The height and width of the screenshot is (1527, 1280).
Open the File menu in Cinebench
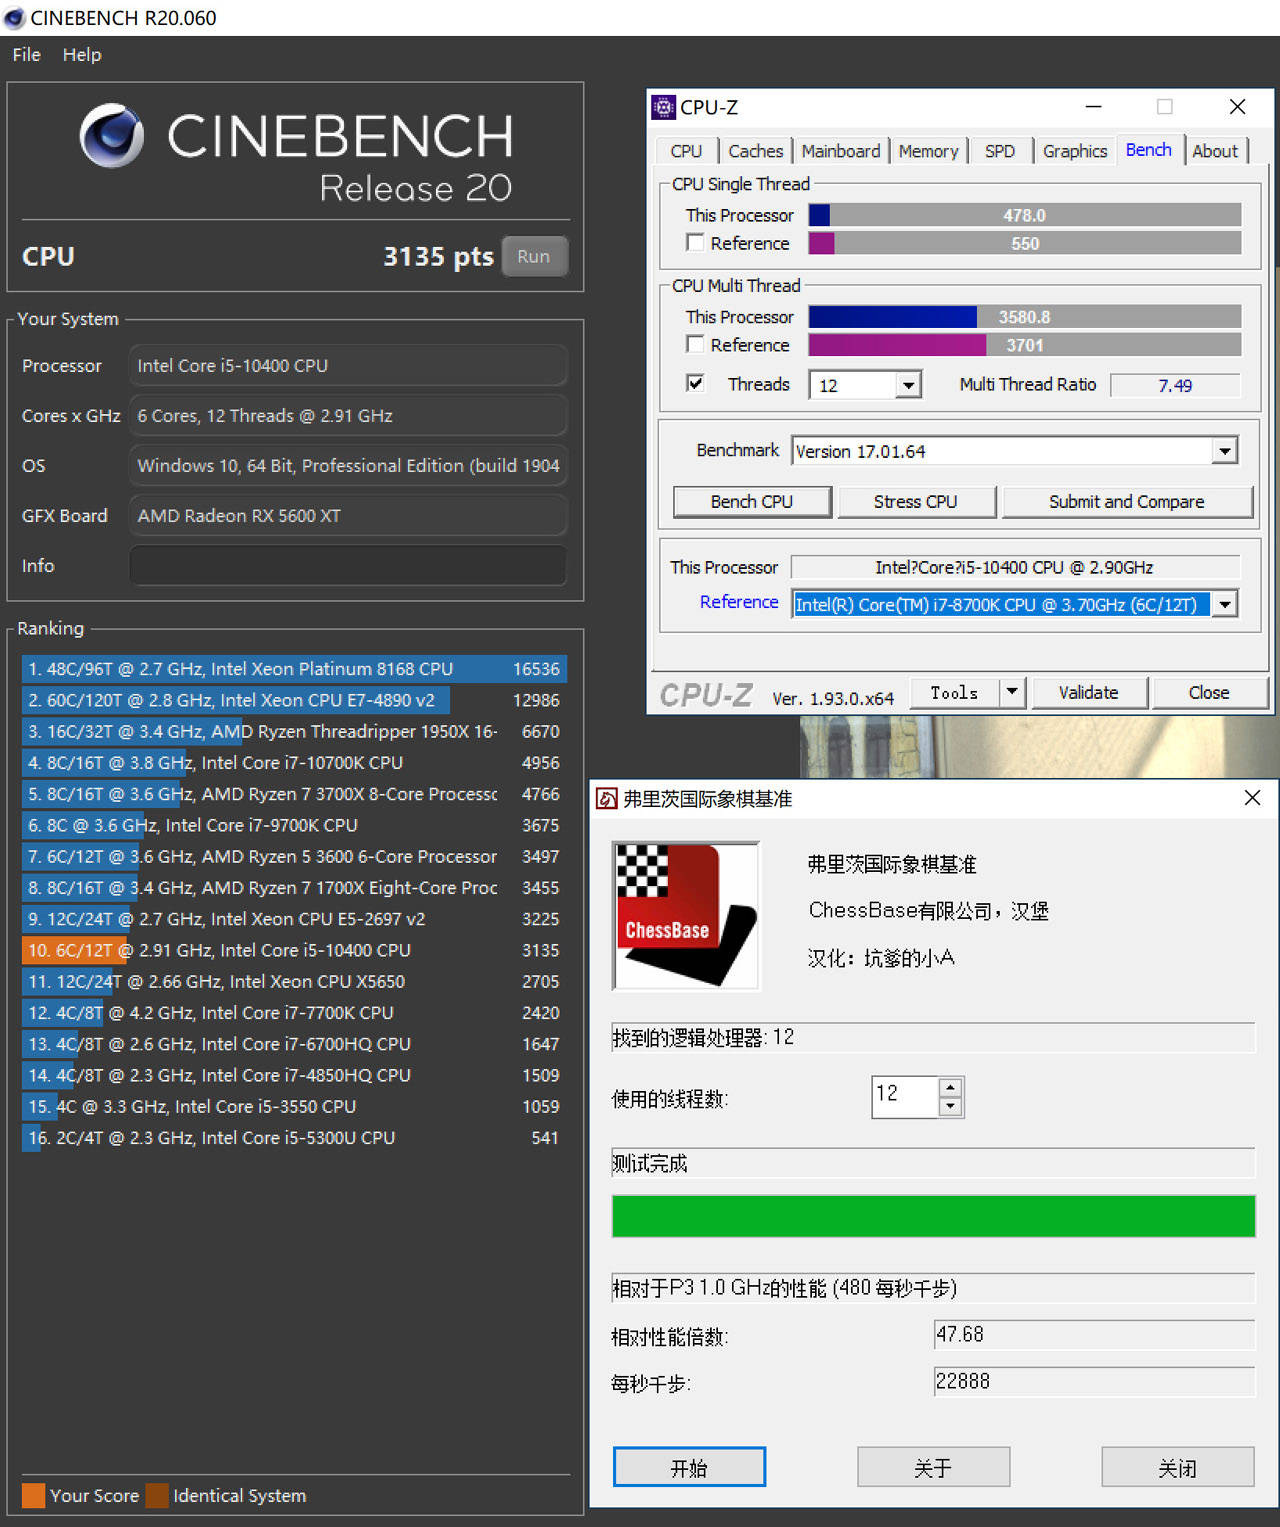26,54
